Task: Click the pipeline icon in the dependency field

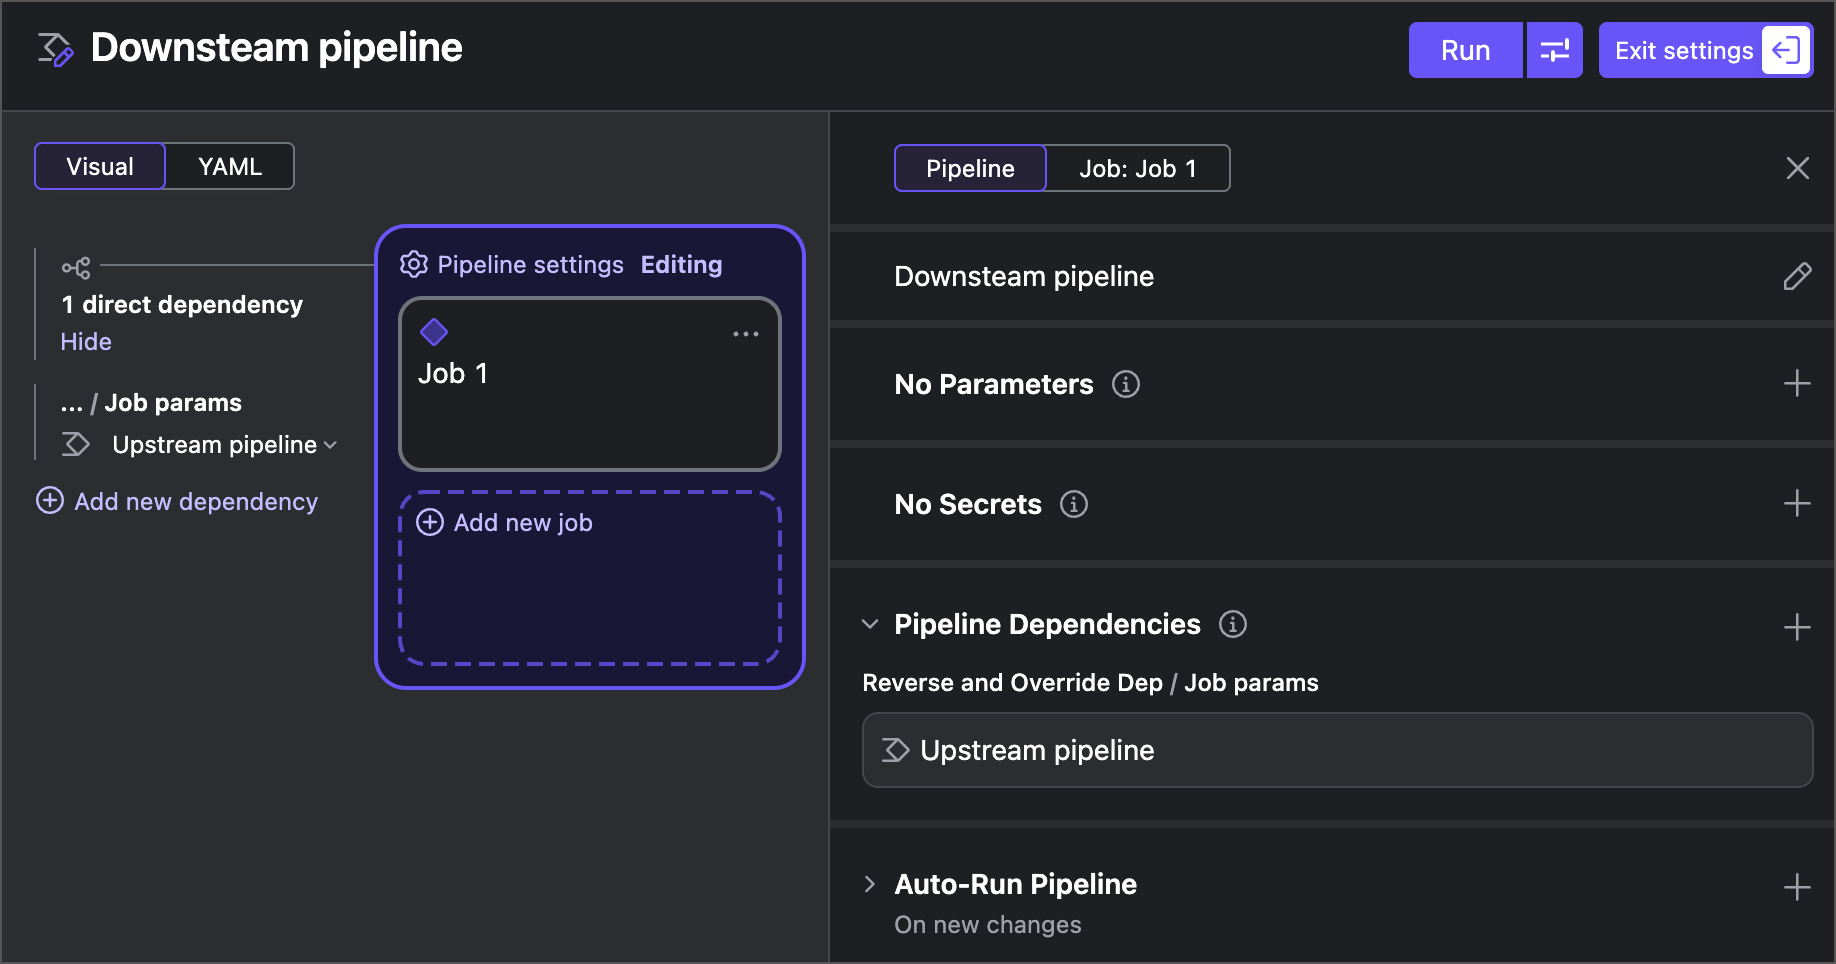Action: [x=895, y=750]
